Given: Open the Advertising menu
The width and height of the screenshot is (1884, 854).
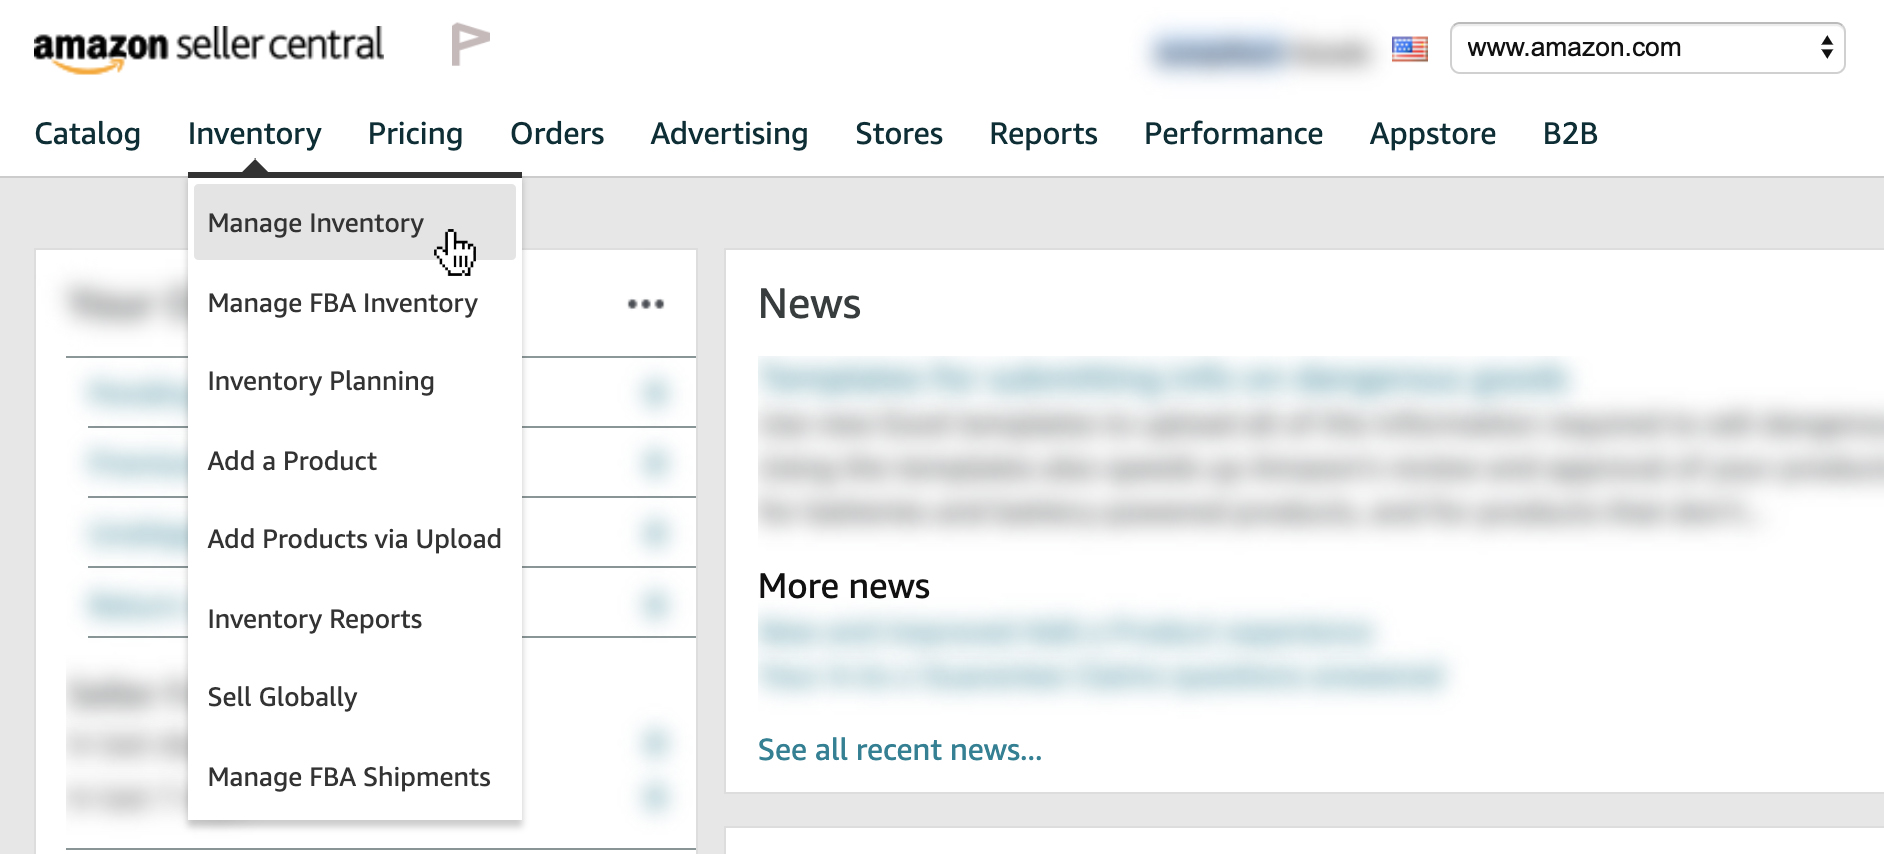Looking at the screenshot, I should [x=729, y=134].
